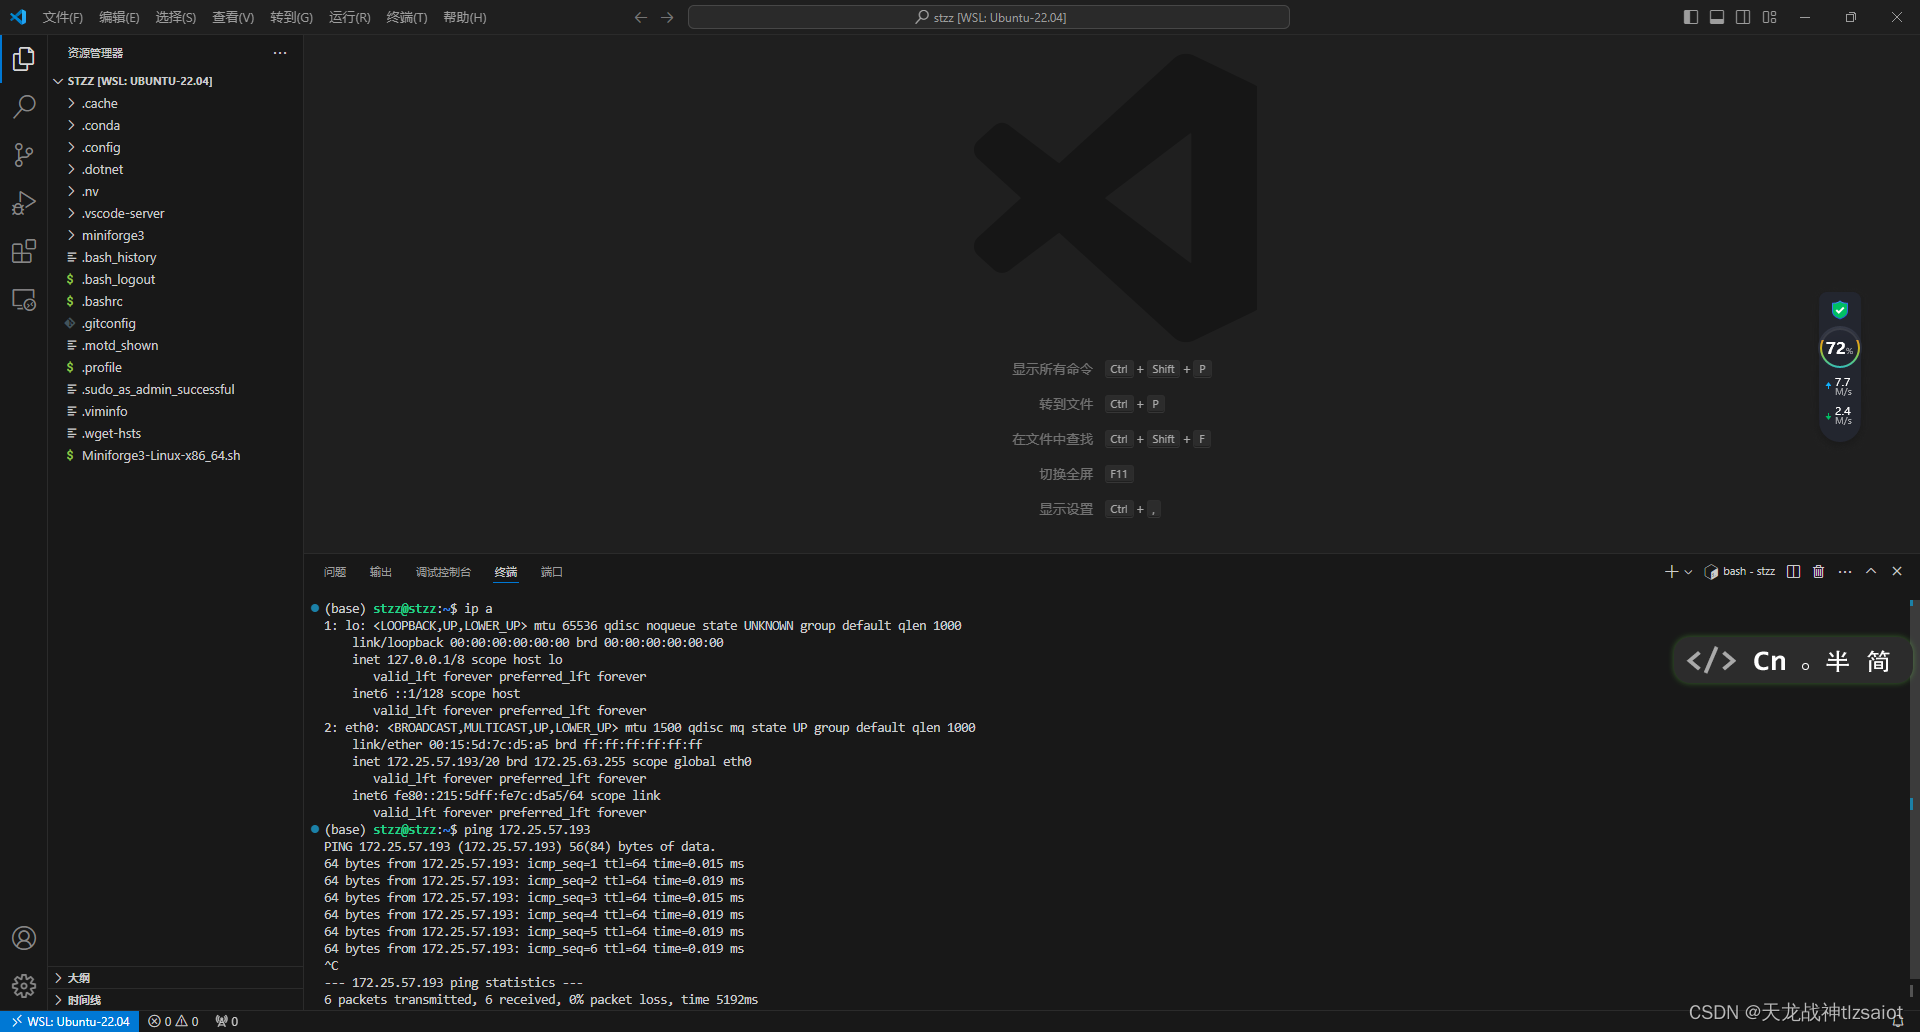
Task: Open the Source Control view
Action: (24, 155)
